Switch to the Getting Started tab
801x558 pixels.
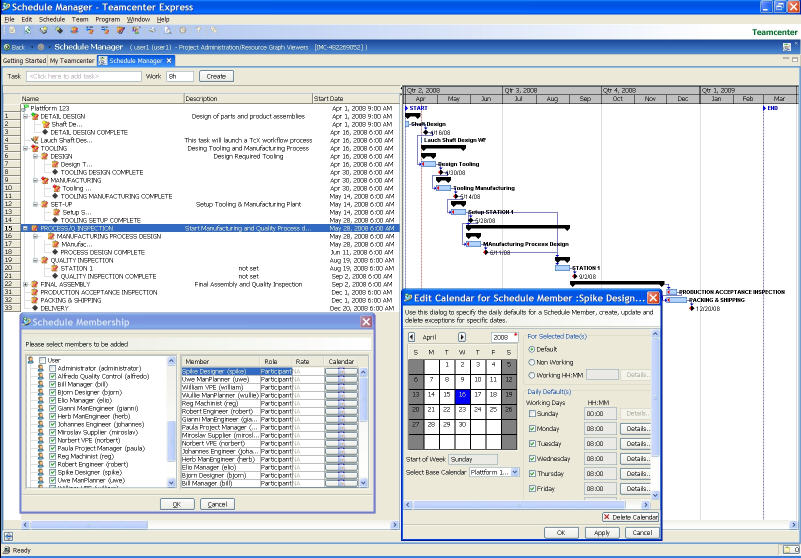25,61
